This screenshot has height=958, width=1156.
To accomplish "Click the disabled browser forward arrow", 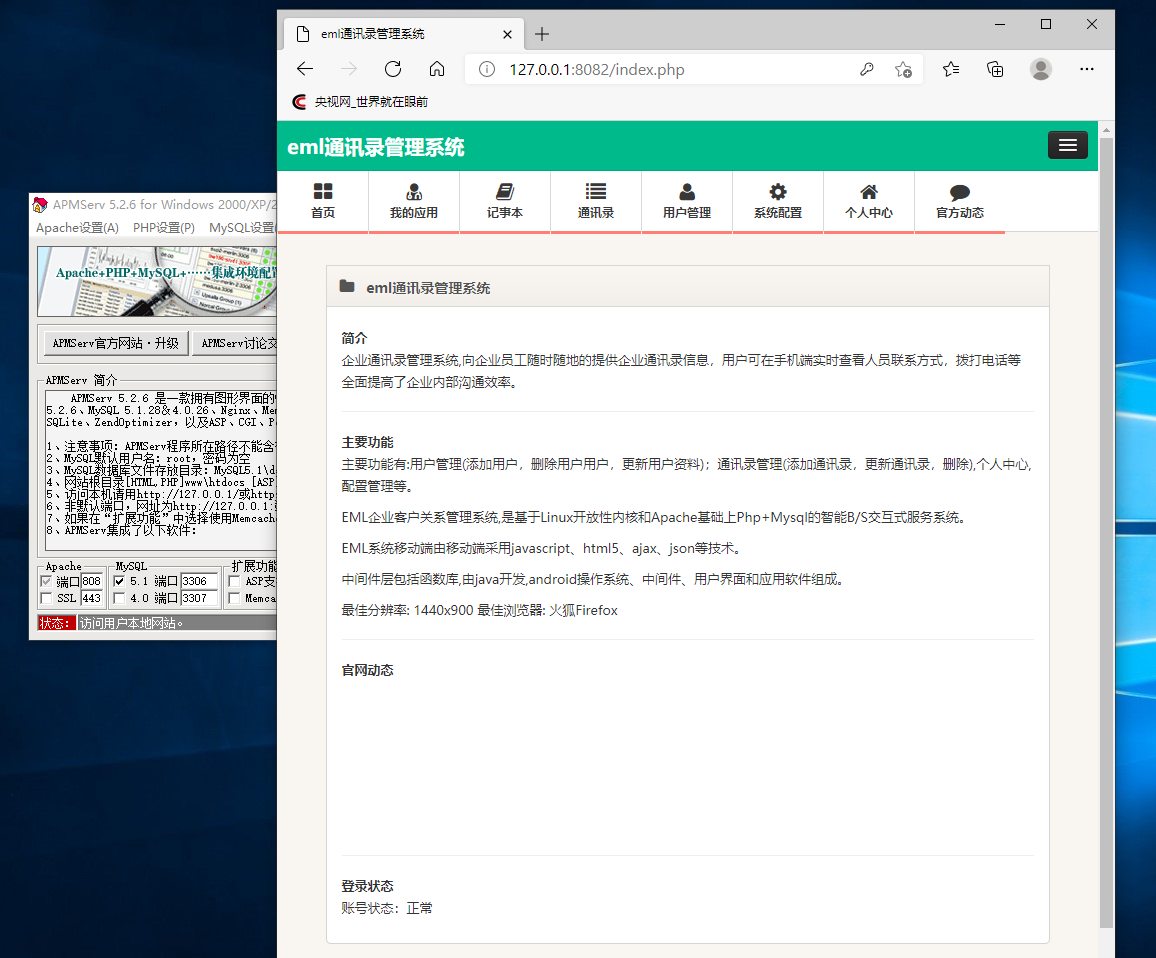I will [349, 69].
